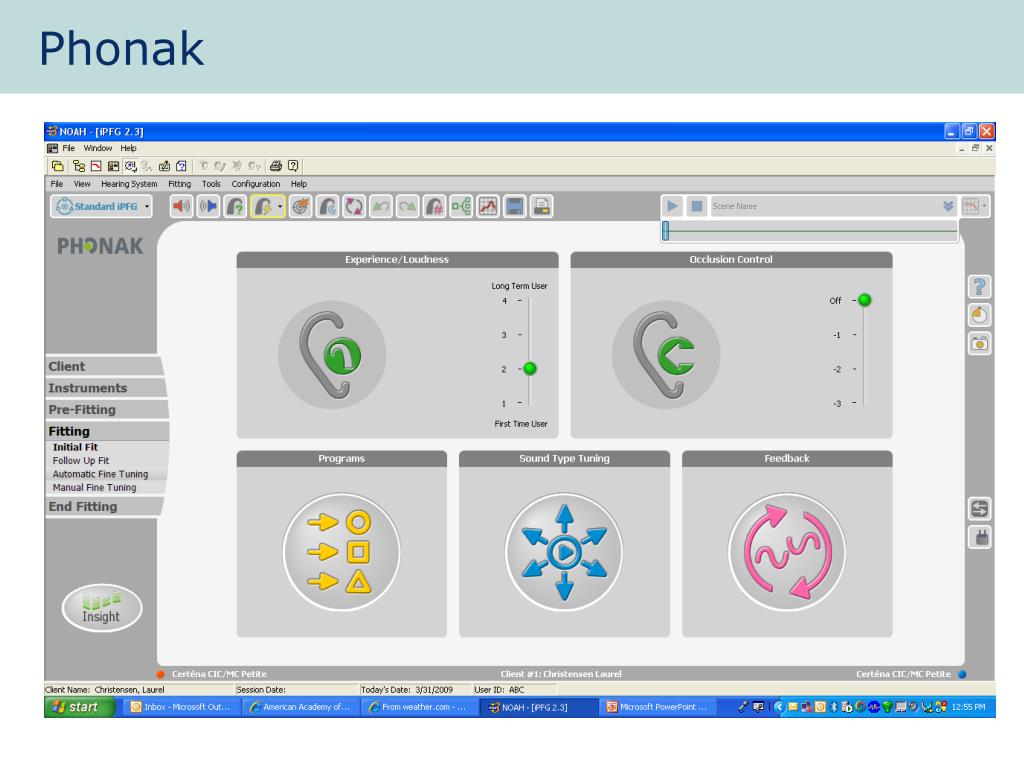Select Follow Up Fit

[x=81, y=460]
